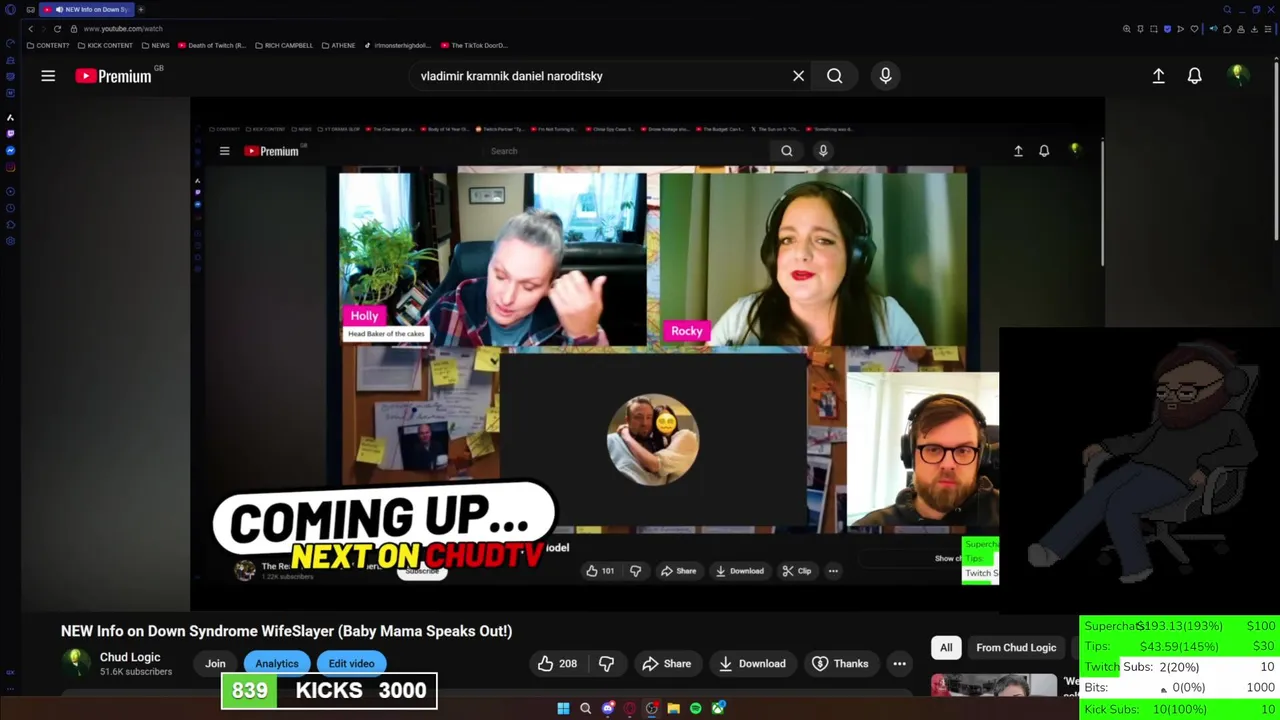This screenshot has height=720, width=1280.
Task: Open the notifications bell
Action: click(x=1194, y=76)
